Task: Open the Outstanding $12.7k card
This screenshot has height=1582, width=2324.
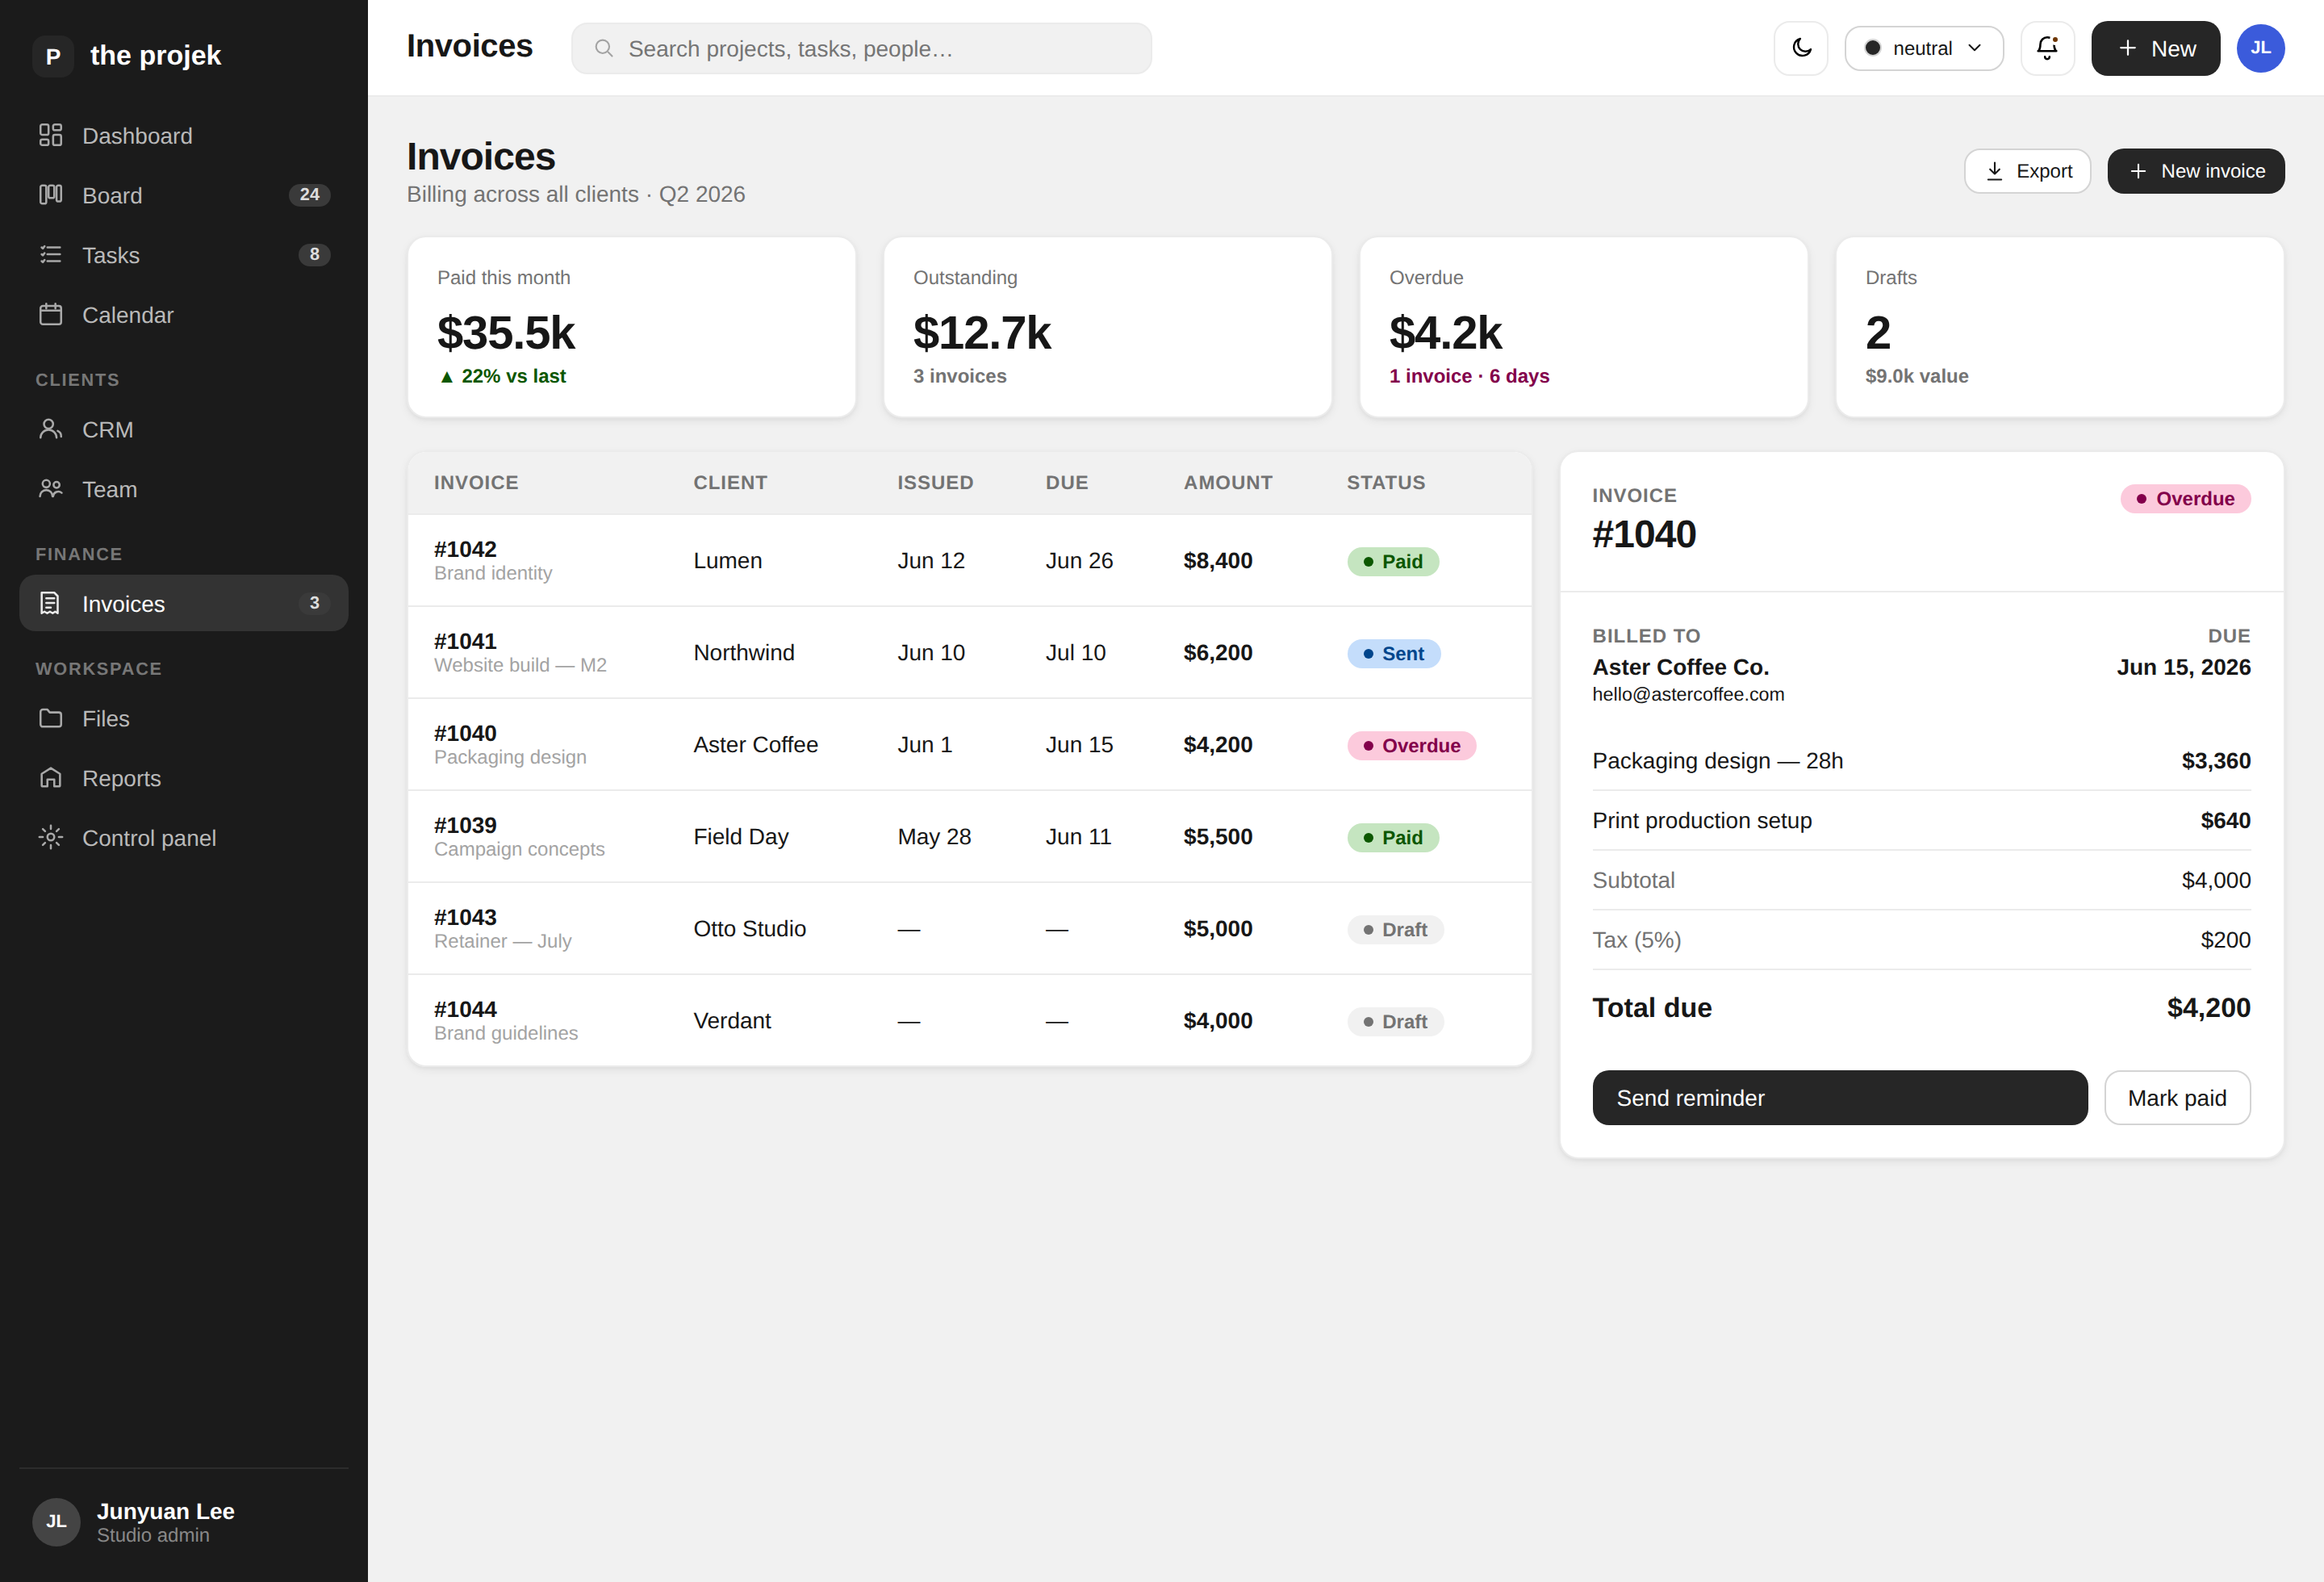Action: (x=1107, y=326)
